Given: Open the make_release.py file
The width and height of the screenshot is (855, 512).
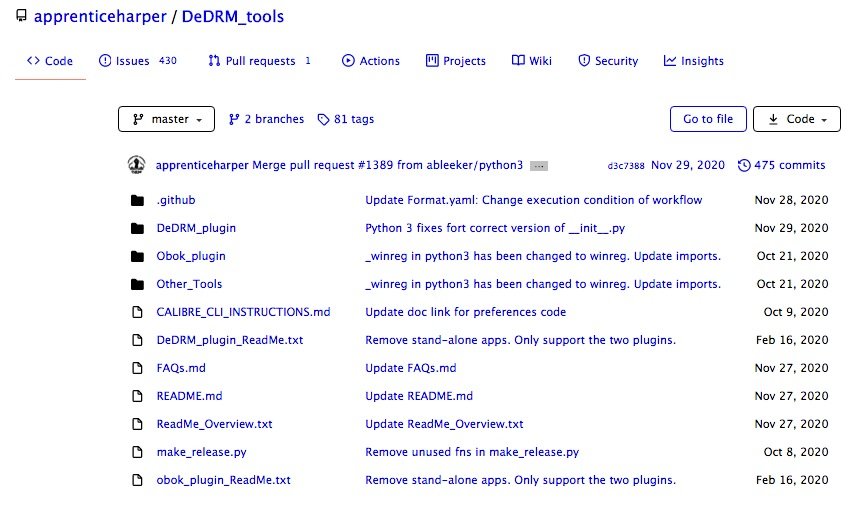Looking at the screenshot, I should [201, 452].
